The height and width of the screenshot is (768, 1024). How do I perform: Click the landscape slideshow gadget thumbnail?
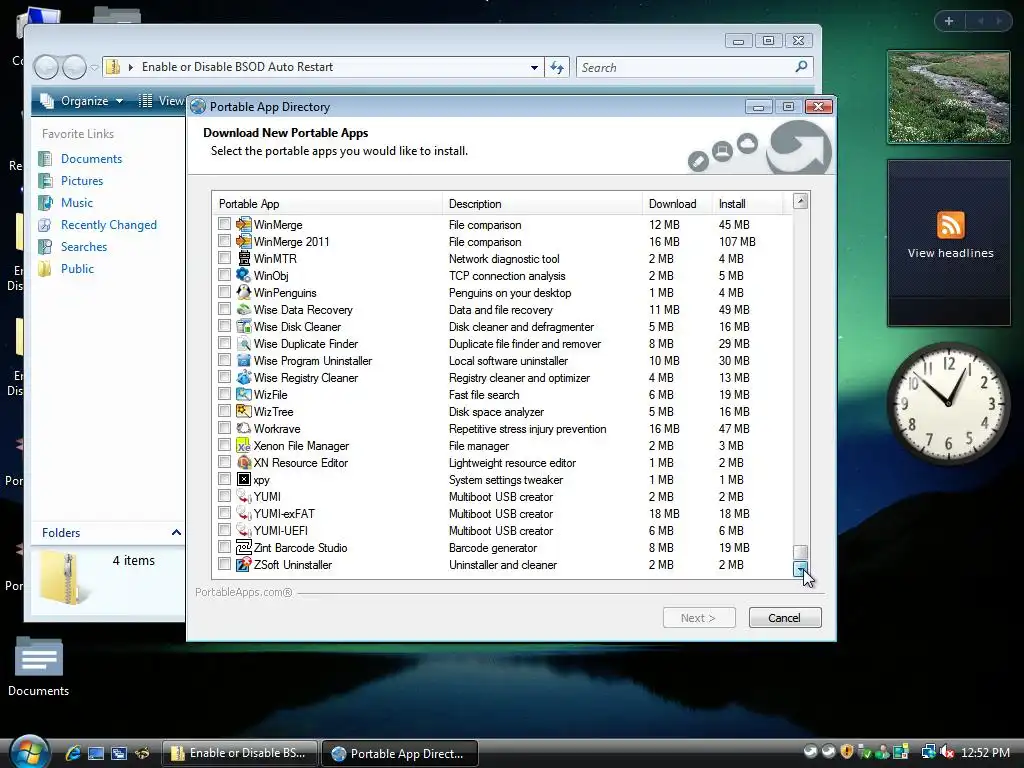(949, 97)
